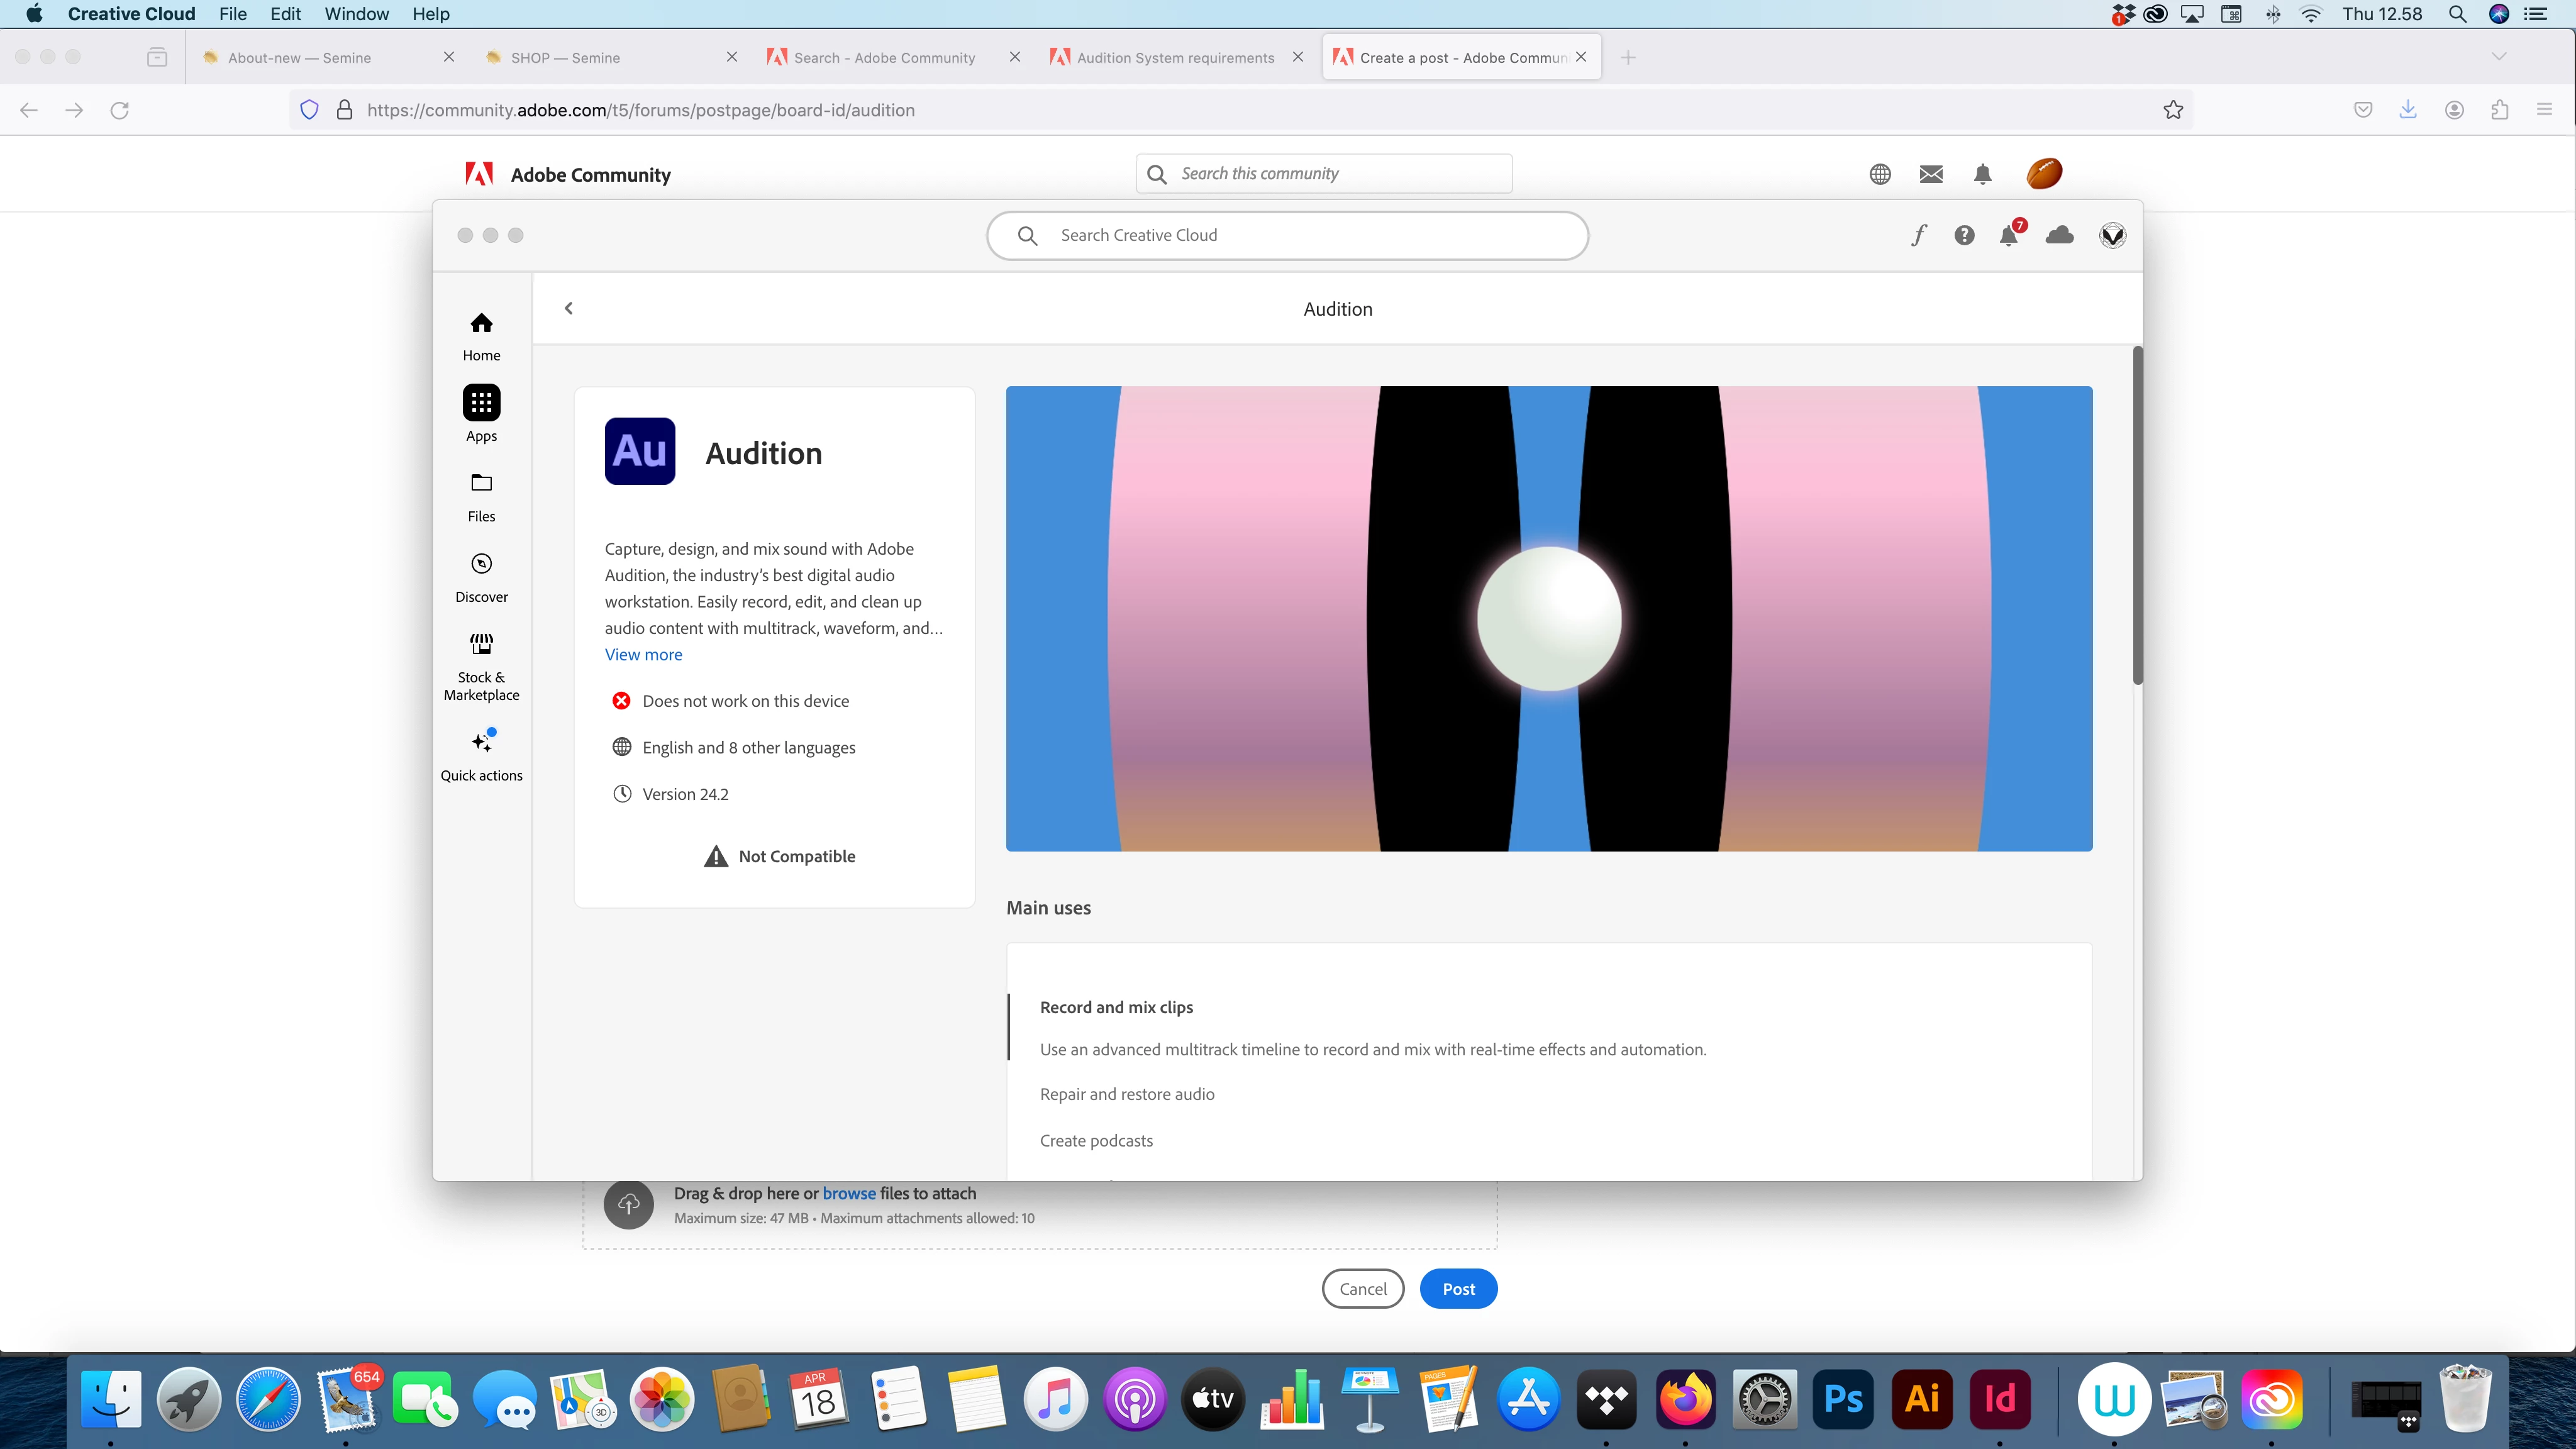2576x1449 pixels.
Task: Open the Files section in sidebar
Action: [481, 496]
